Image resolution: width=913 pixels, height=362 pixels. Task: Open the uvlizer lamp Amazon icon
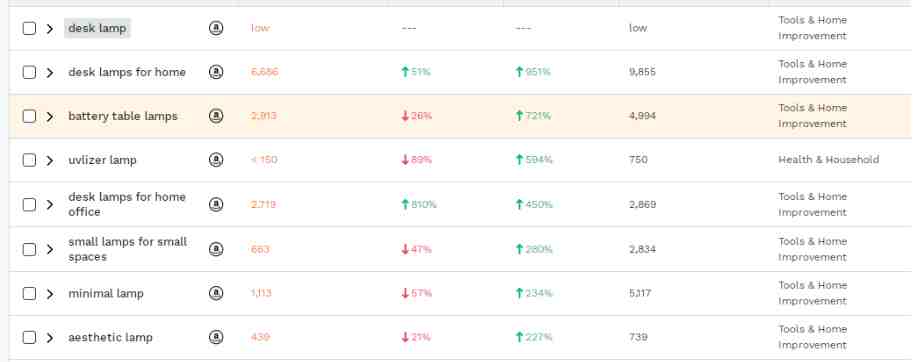pos(216,159)
